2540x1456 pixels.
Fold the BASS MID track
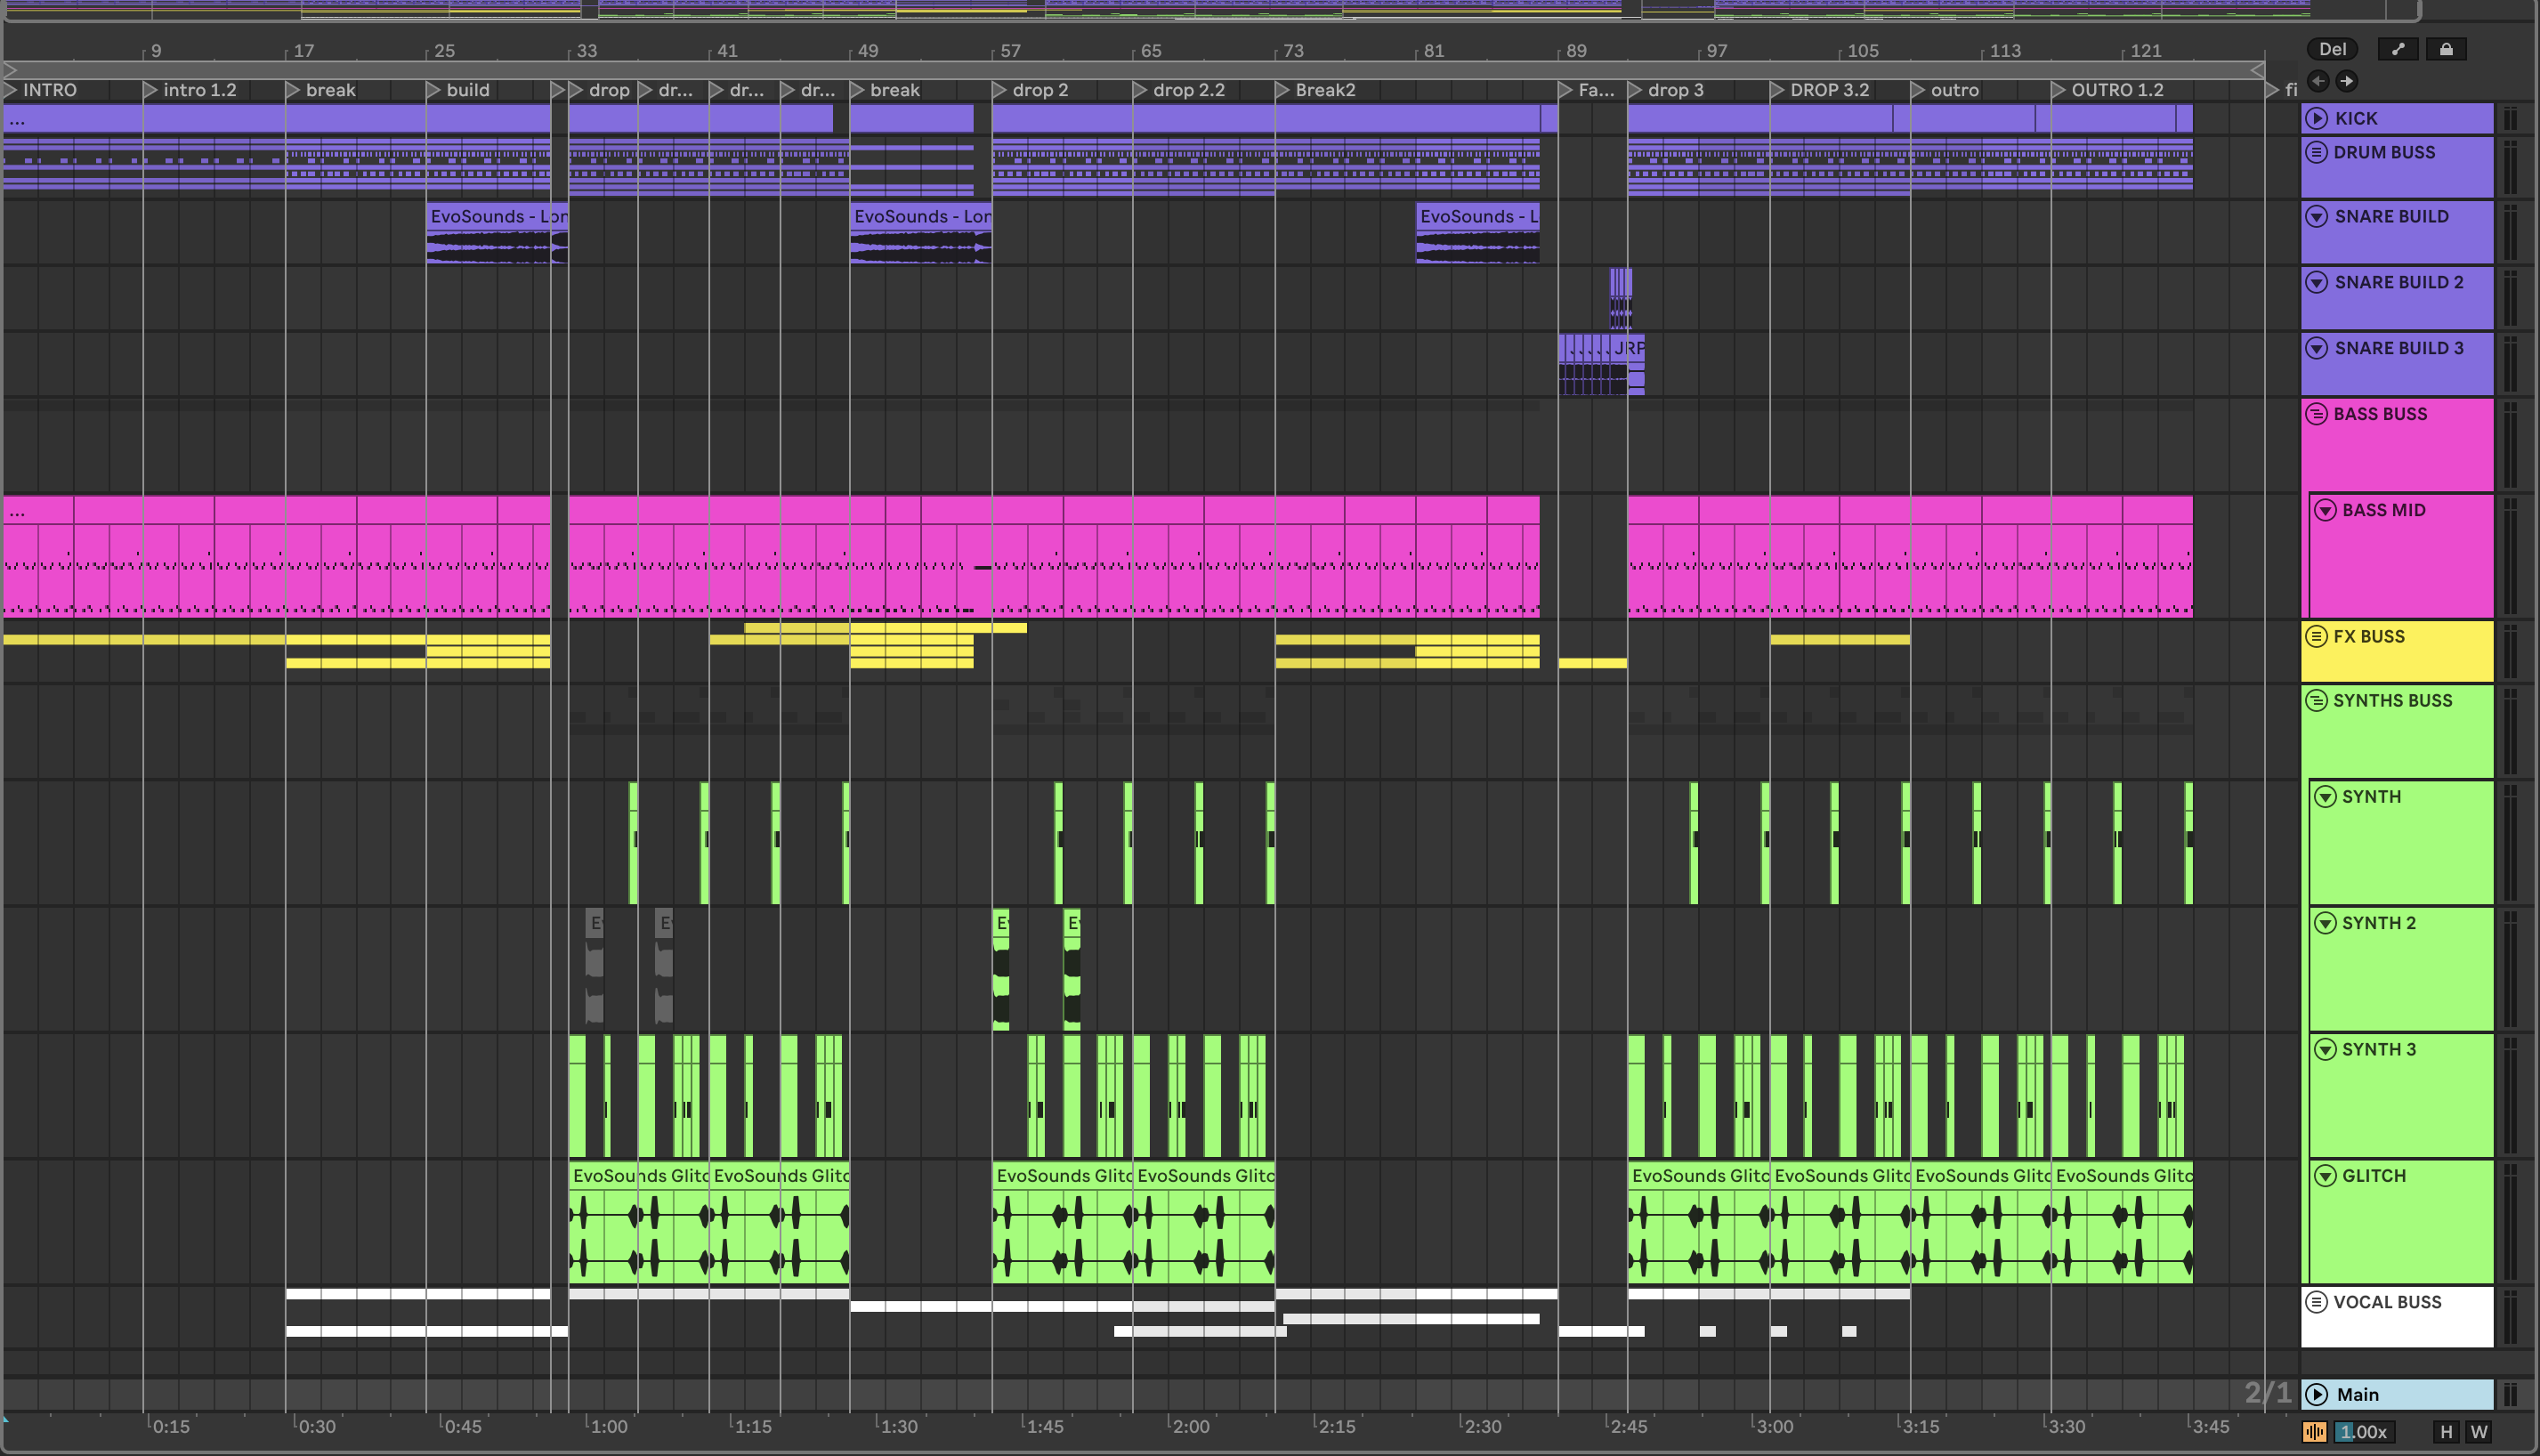click(x=2325, y=510)
